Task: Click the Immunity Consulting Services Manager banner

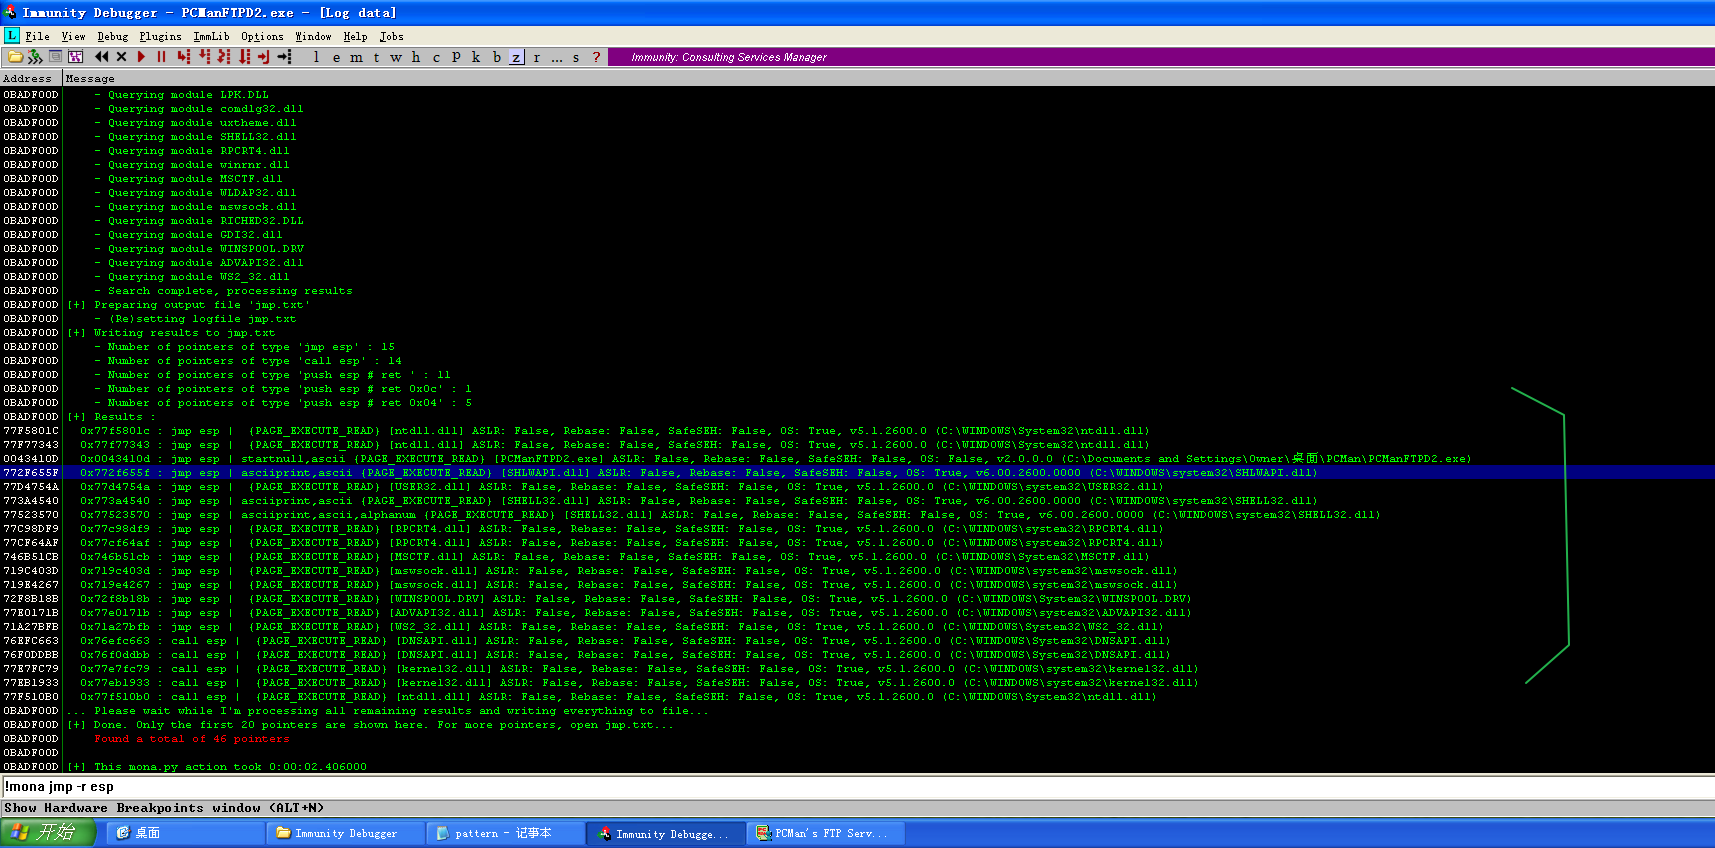Action: pyautogui.click(x=729, y=57)
